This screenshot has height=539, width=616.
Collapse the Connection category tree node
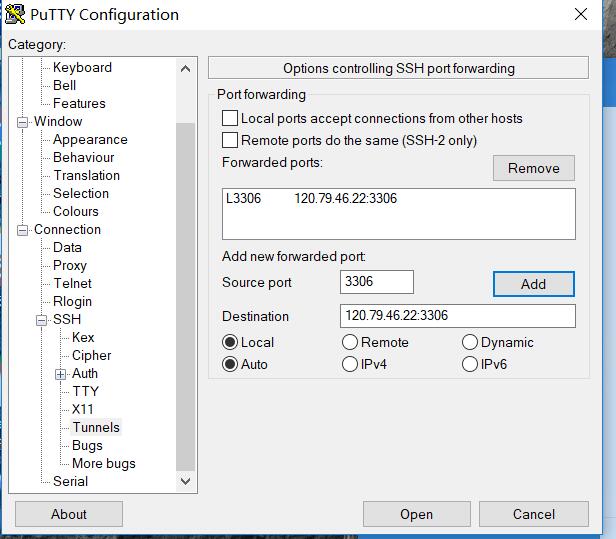point(22,230)
